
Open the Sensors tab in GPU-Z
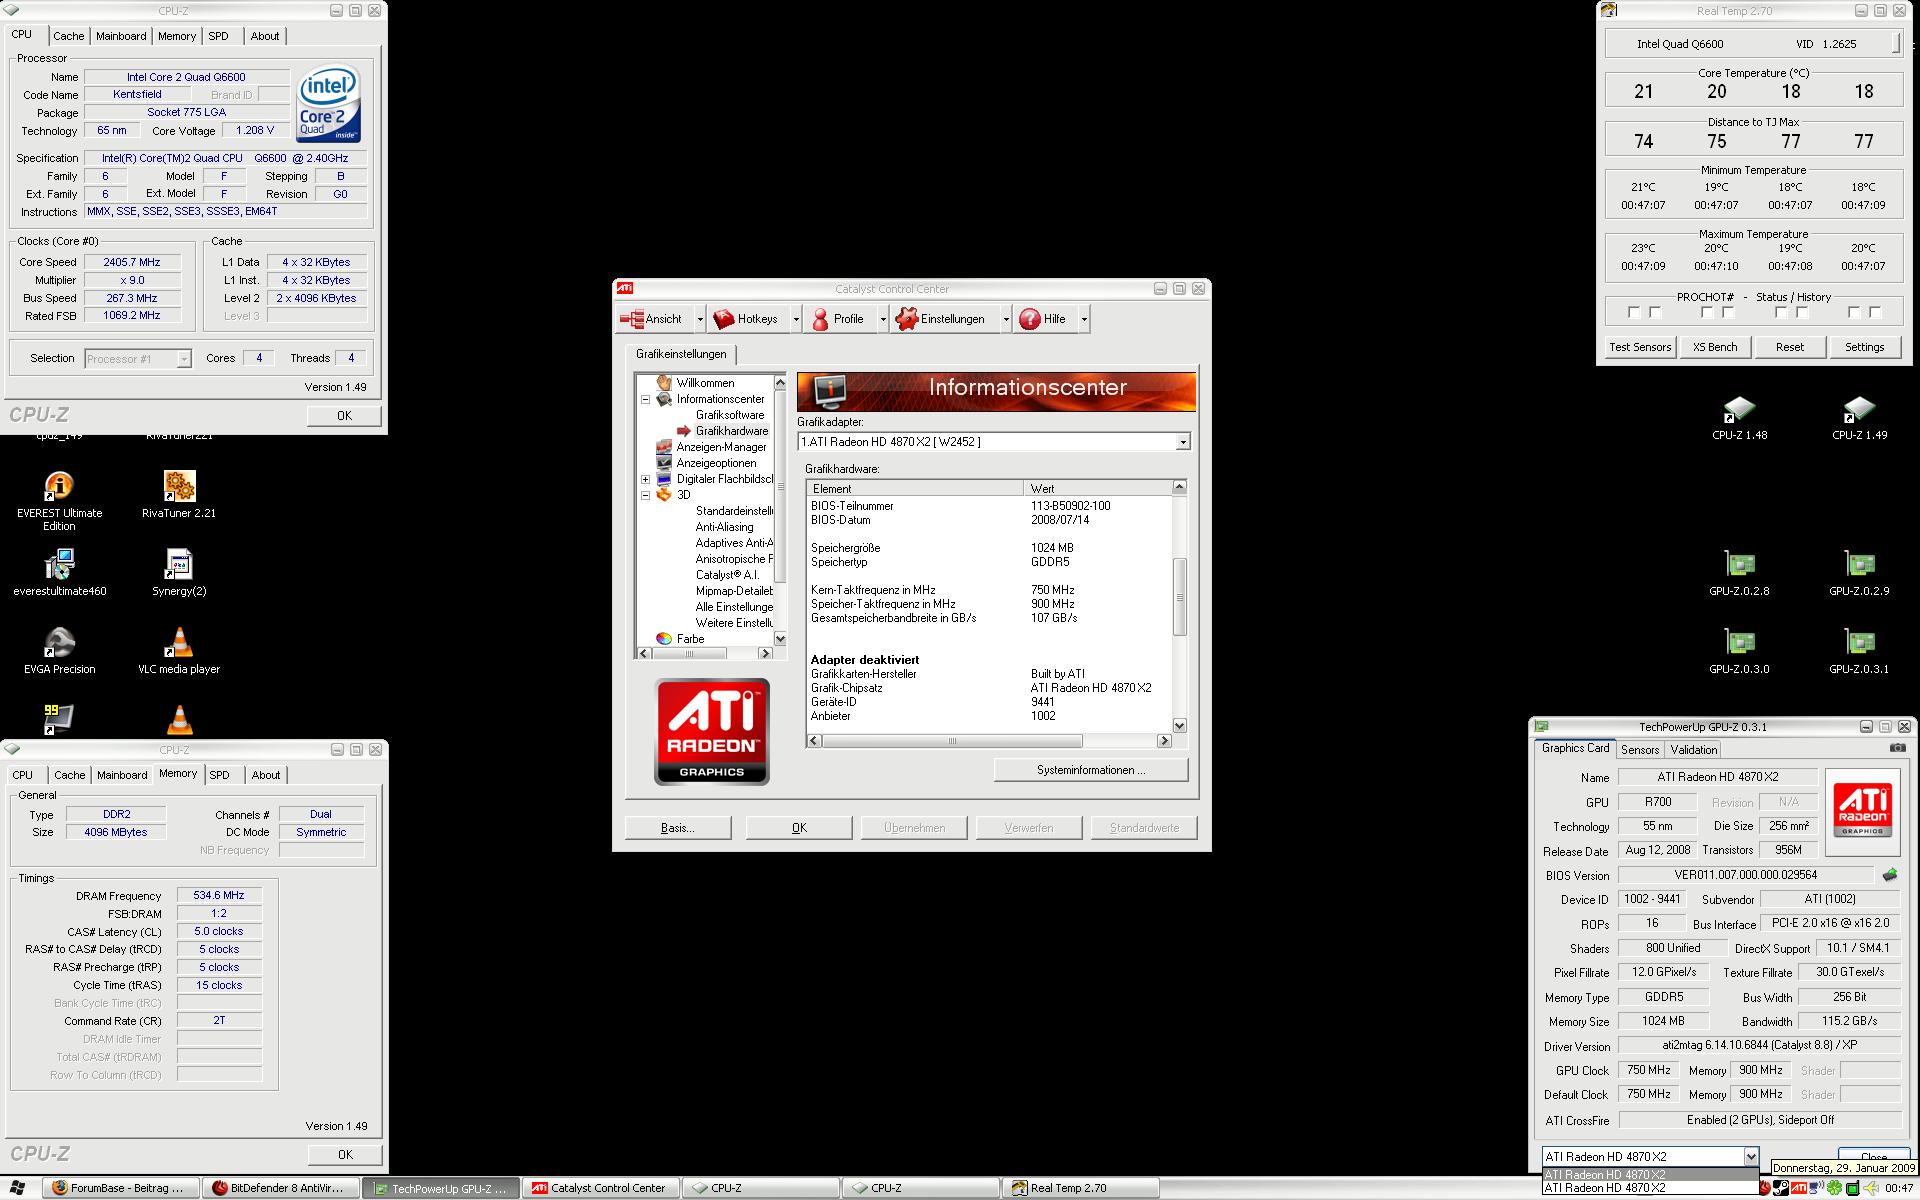tap(1640, 749)
